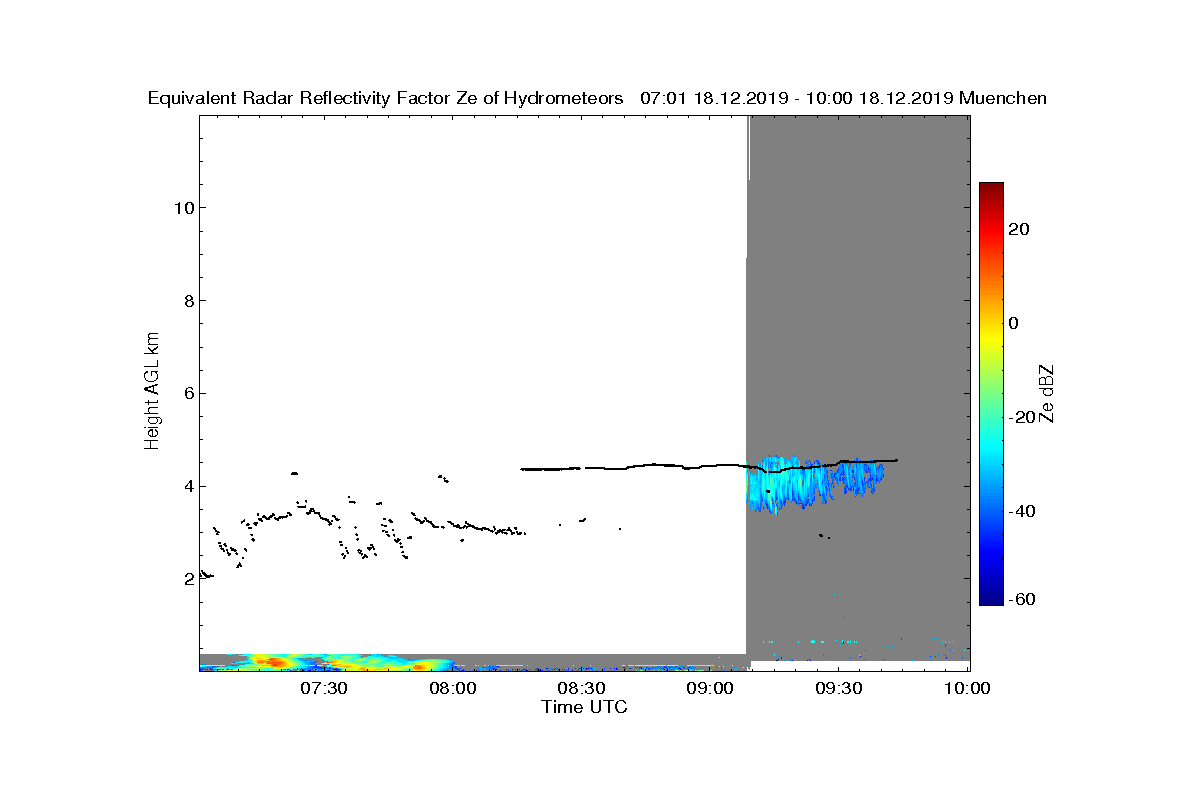Screen dimensions: 1200x800
Task: Click the colorbar value -60
Action: [1022, 599]
